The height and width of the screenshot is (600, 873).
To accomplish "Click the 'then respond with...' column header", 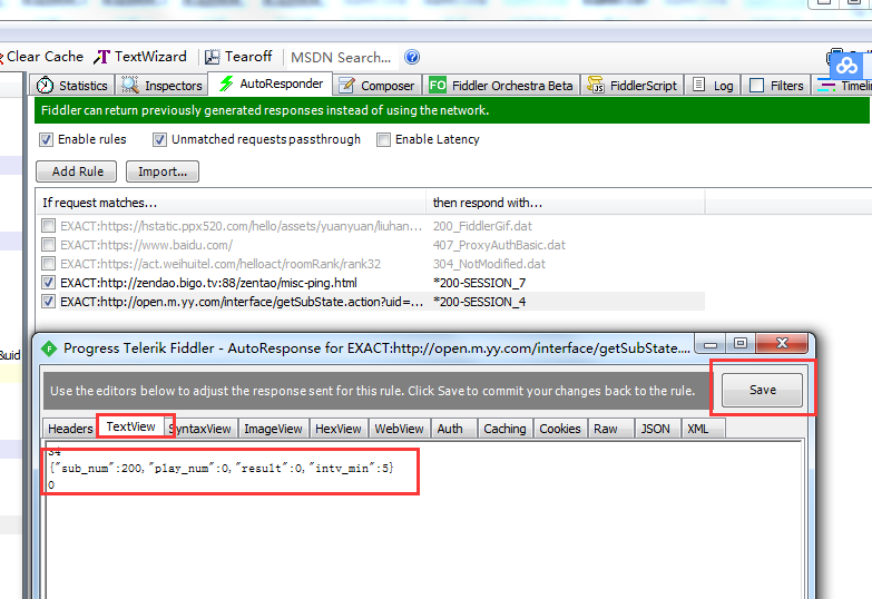I will (x=566, y=203).
